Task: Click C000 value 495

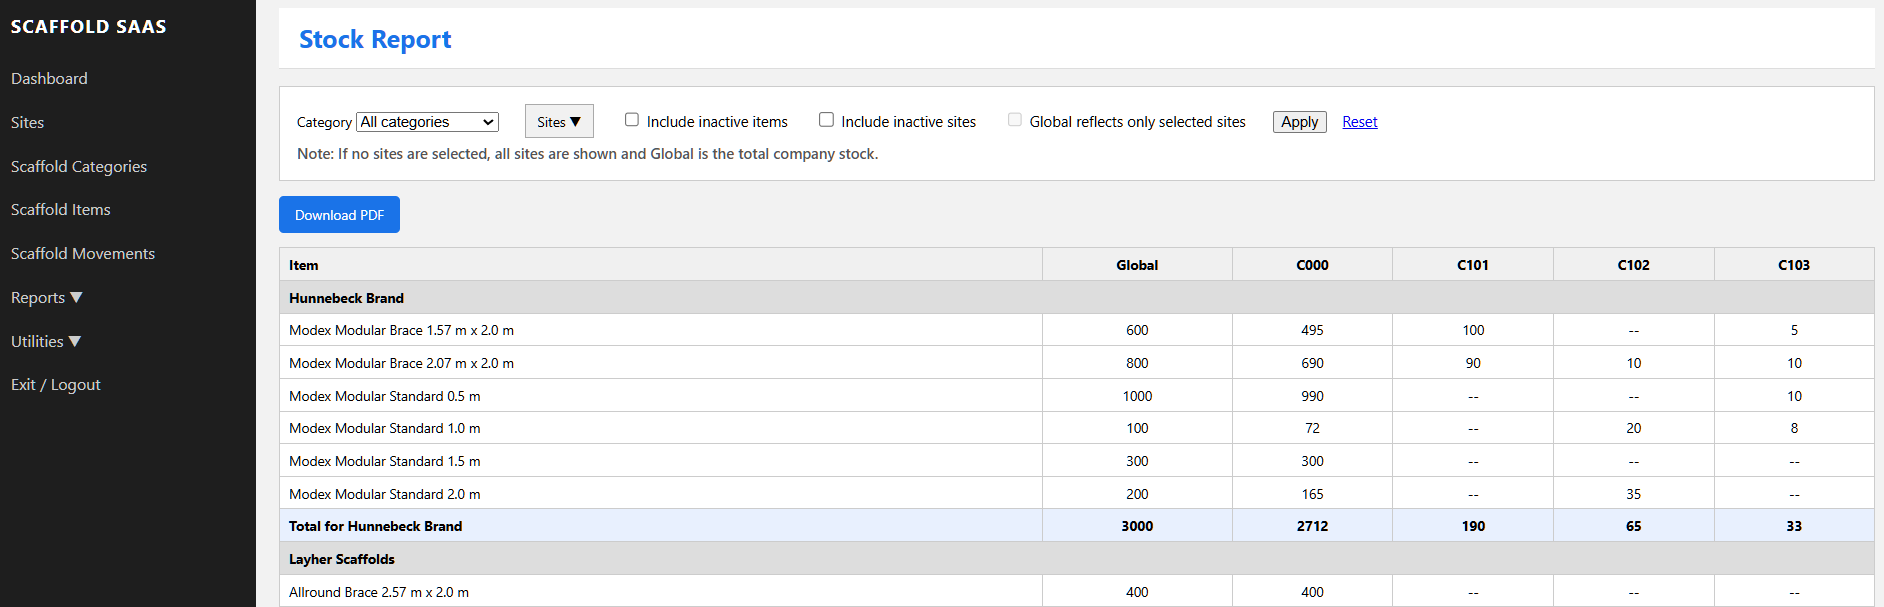Action: 1312,330
